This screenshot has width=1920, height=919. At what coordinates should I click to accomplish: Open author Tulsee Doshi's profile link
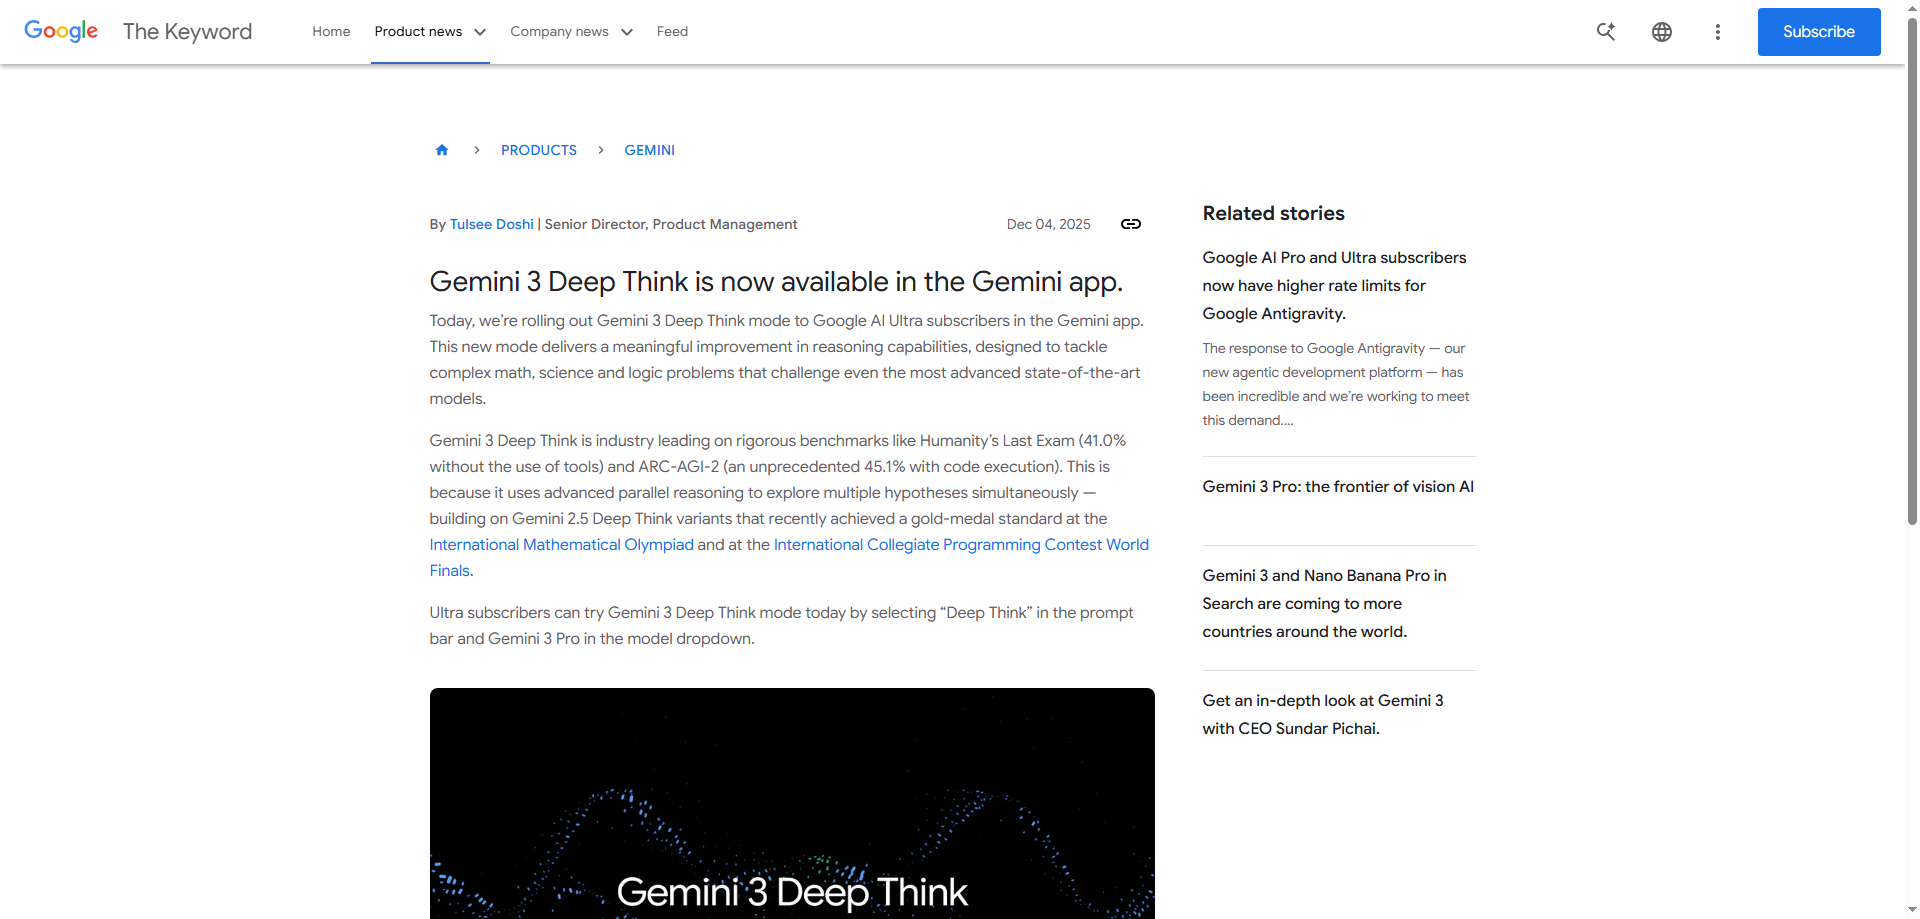[x=491, y=224]
